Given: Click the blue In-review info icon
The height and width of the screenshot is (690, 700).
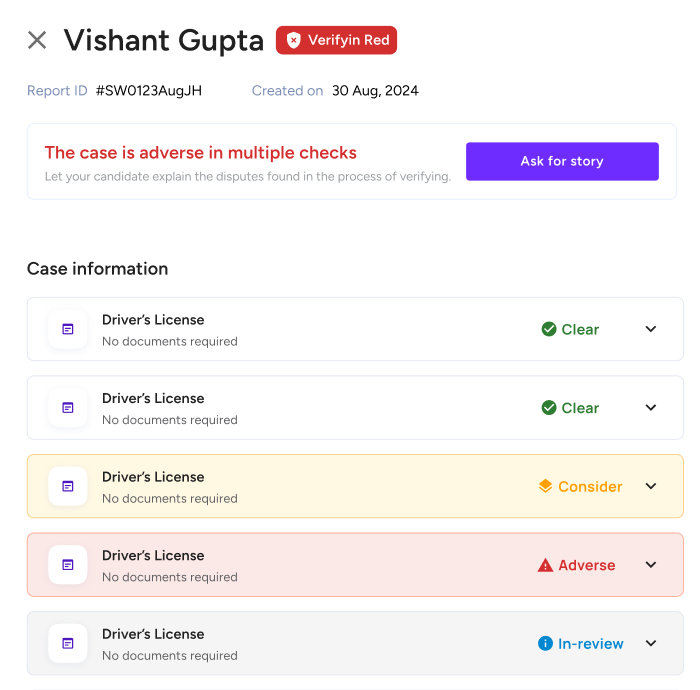Looking at the screenshot, I should [x=545, y=644].
